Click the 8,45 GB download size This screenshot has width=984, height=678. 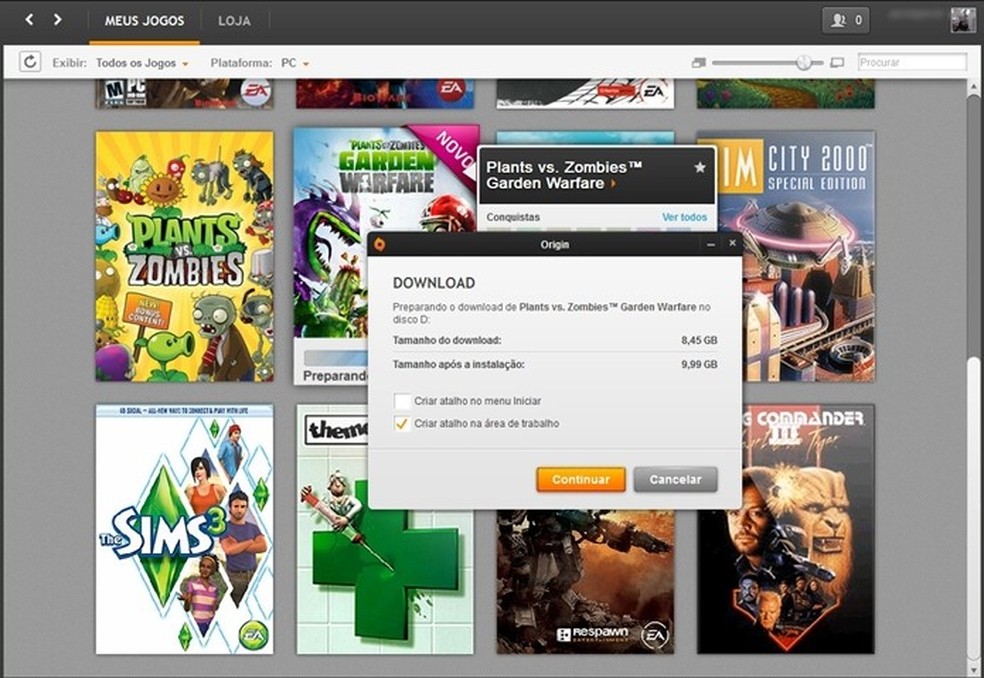[x=699, y=340]
